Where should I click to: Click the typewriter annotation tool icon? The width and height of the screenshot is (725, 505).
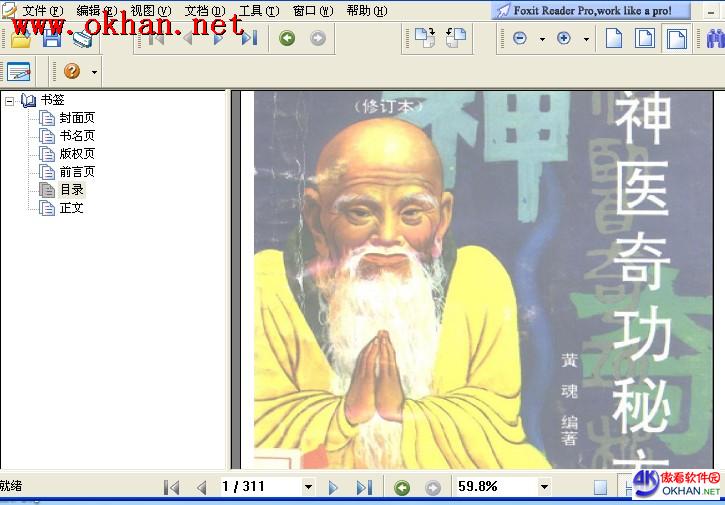click(x=18, y=72)
